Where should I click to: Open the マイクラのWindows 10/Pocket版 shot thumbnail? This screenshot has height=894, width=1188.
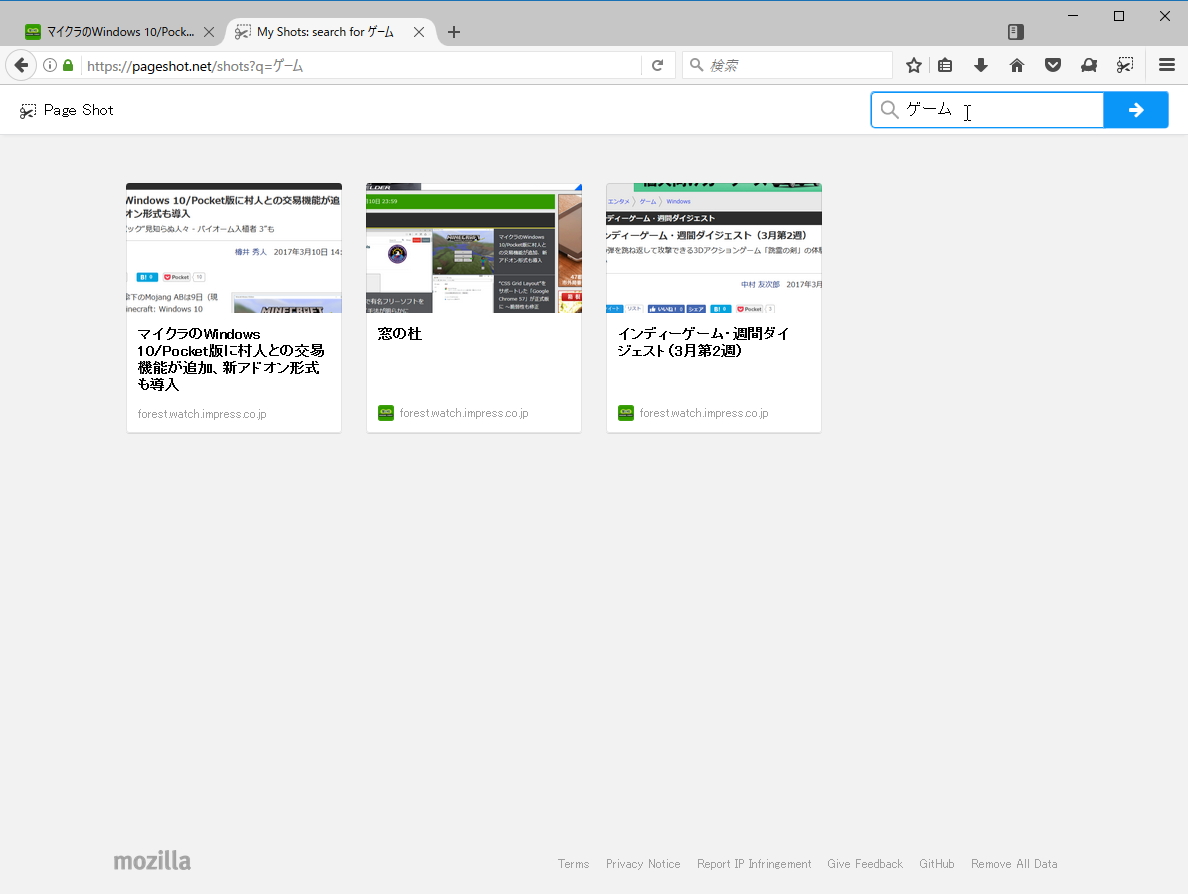[x=234, y=249]
